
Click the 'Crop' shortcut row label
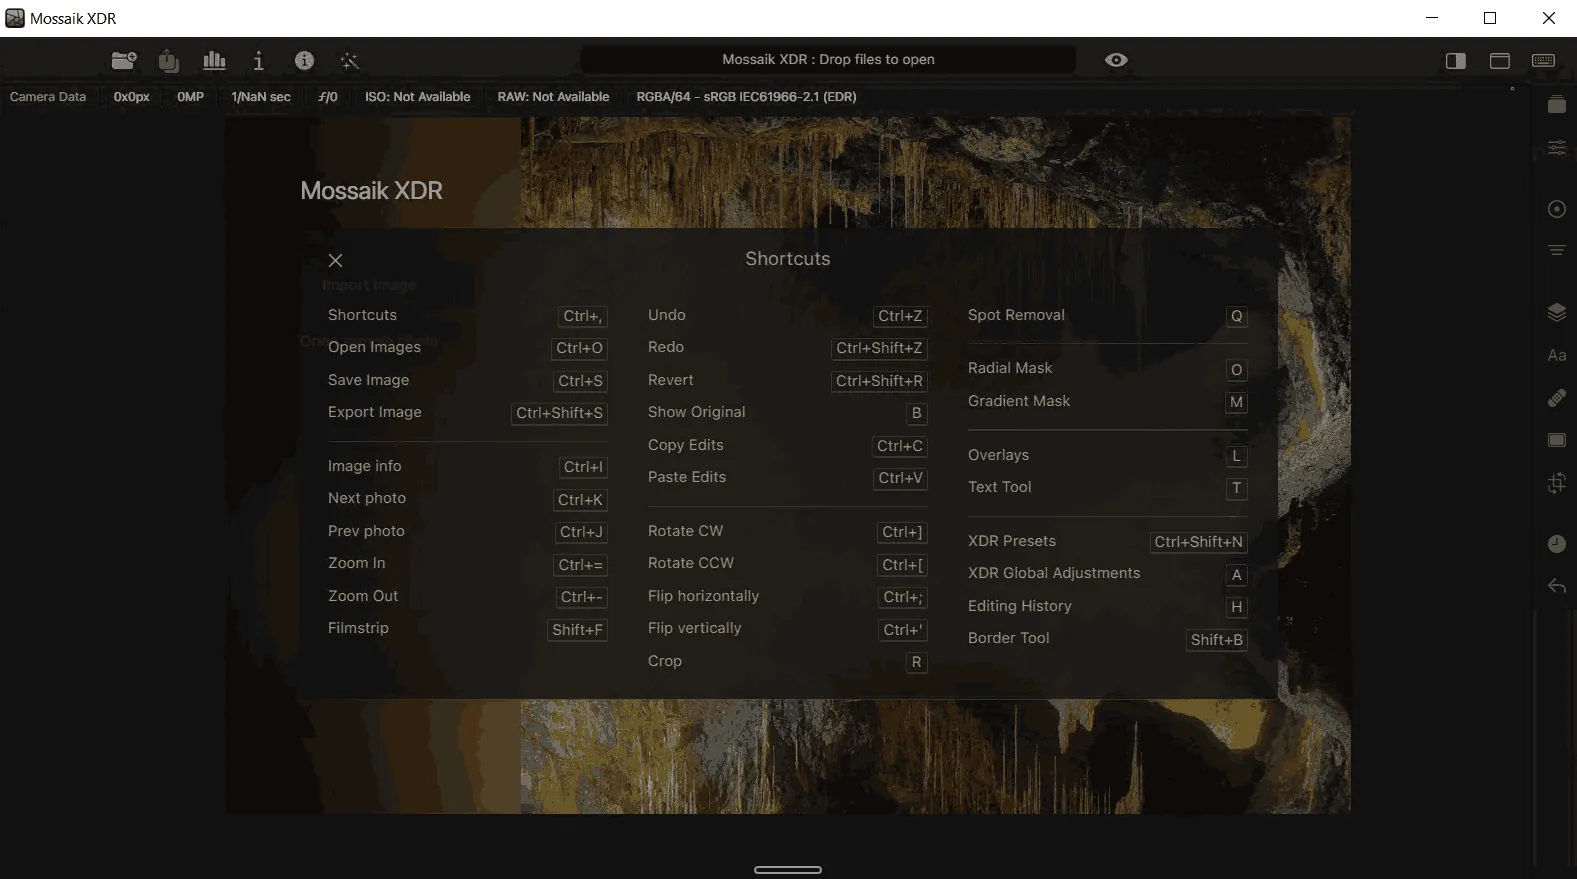coord(665,661)
